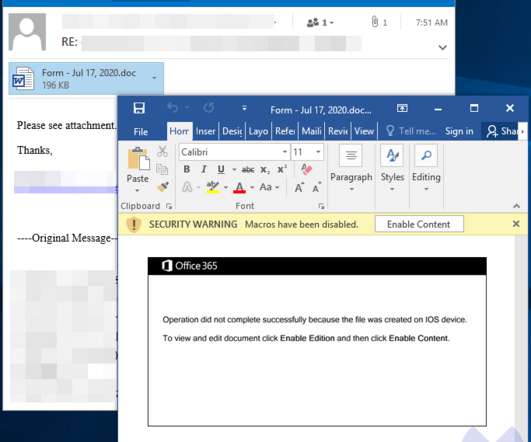Switch to the Home ribbon tab
This screenshot has height=442, width=531.
click(179, 131)
